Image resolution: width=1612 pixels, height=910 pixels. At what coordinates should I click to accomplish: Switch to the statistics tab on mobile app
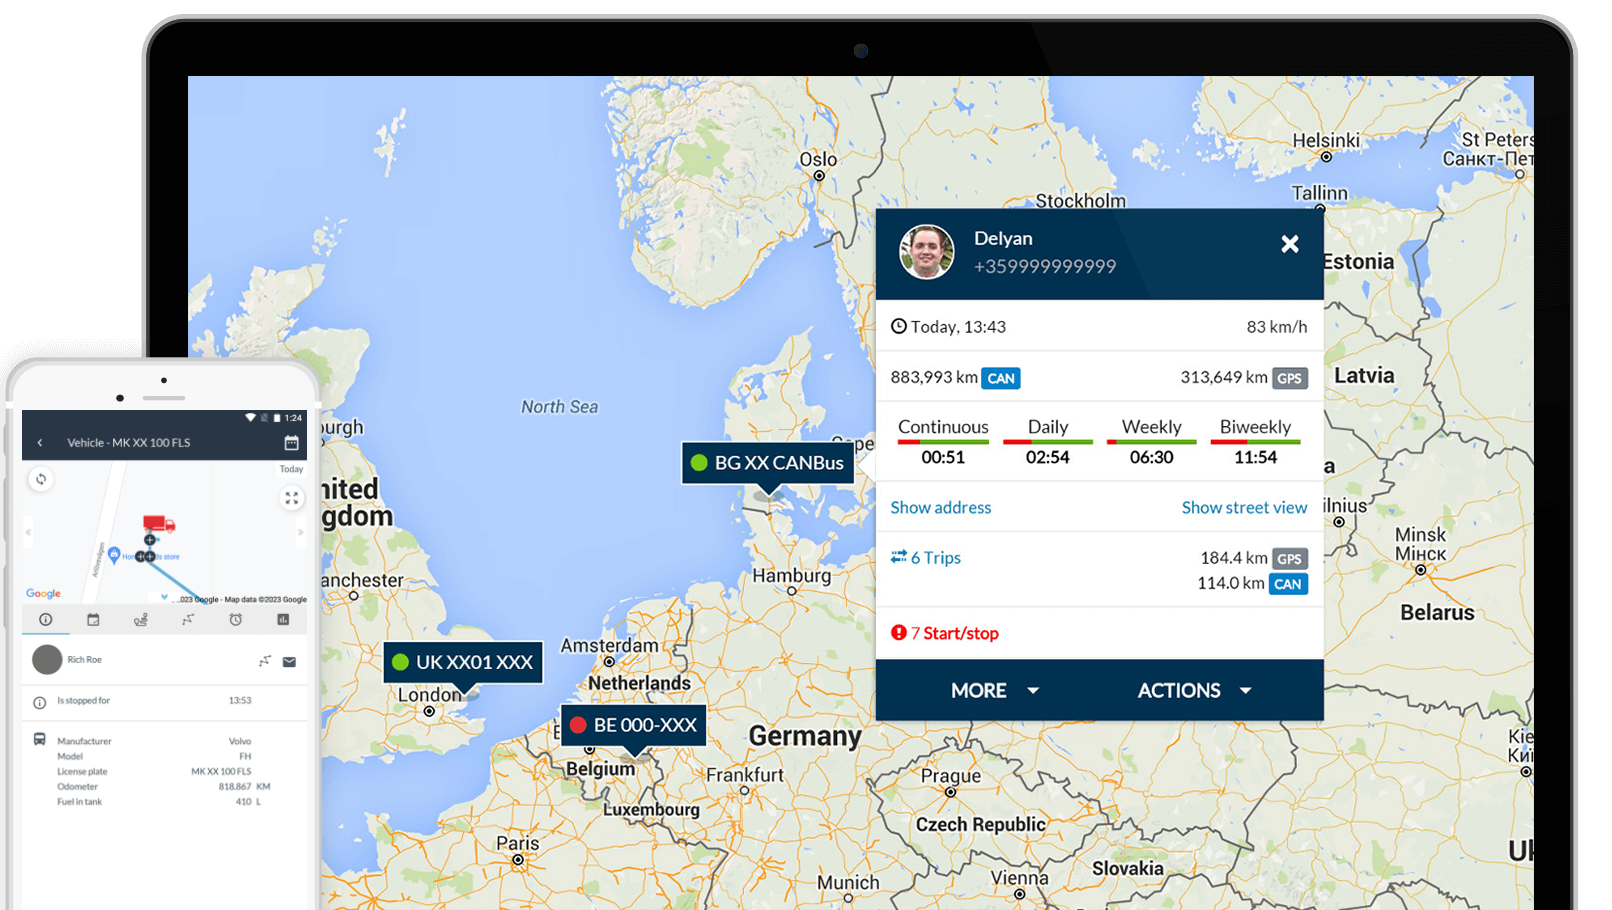[282, 620]
